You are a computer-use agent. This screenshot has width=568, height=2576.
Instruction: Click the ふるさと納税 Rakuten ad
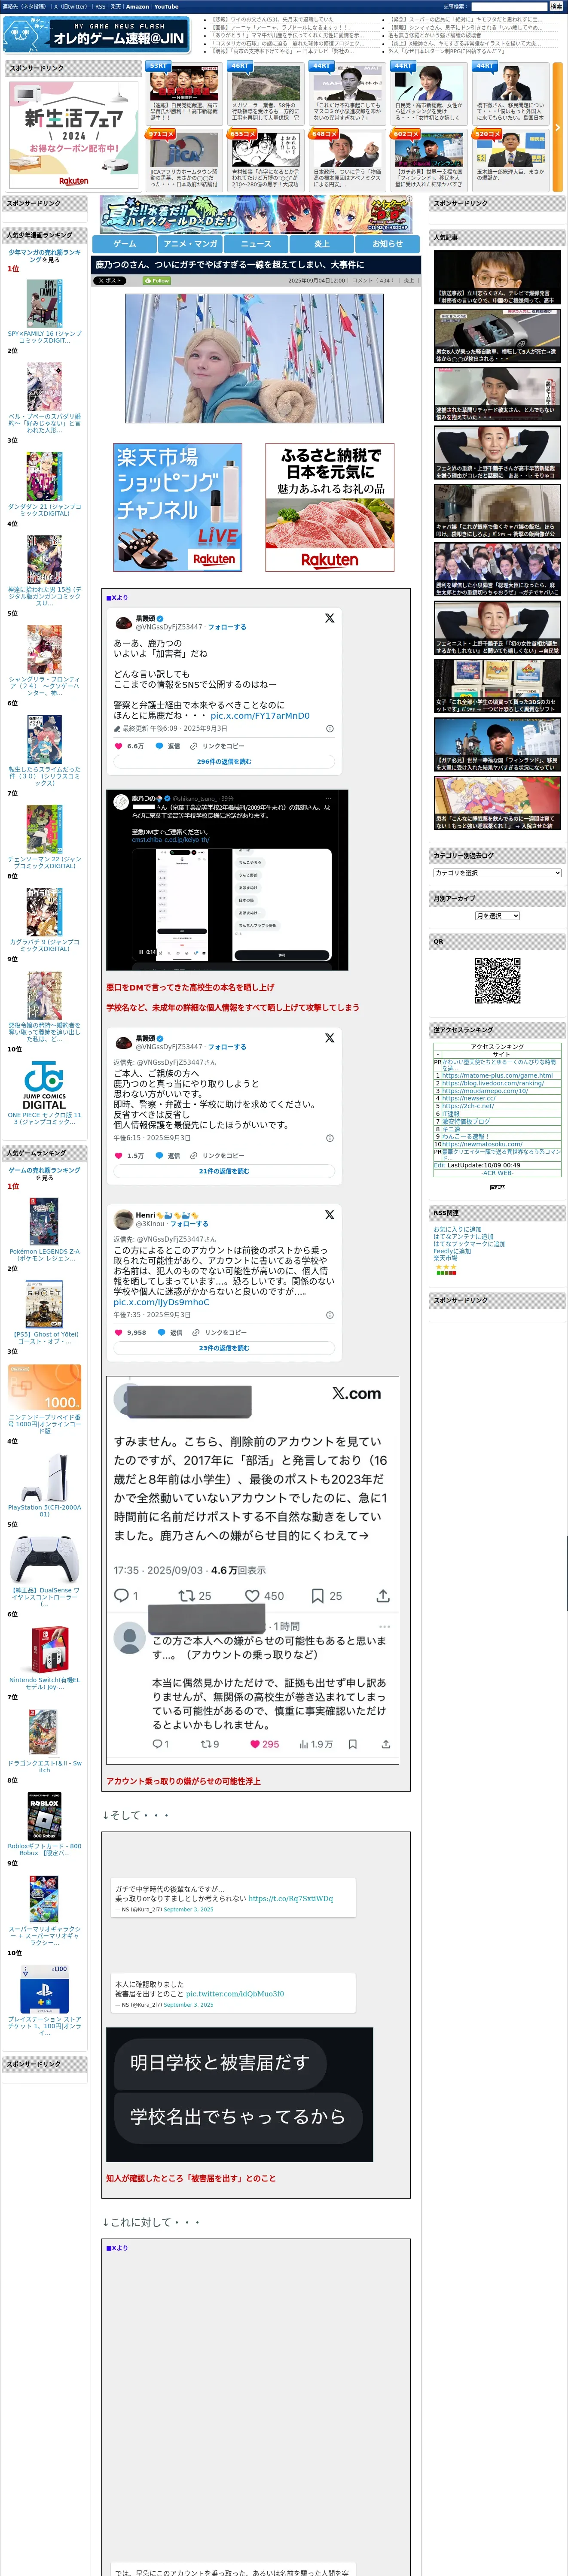pos(330,508)
